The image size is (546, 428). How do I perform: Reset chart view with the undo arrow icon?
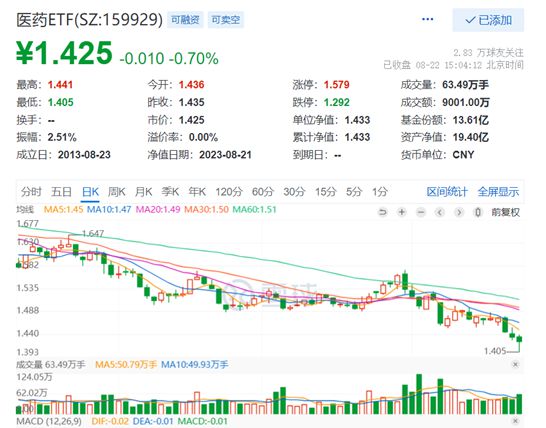383,212
